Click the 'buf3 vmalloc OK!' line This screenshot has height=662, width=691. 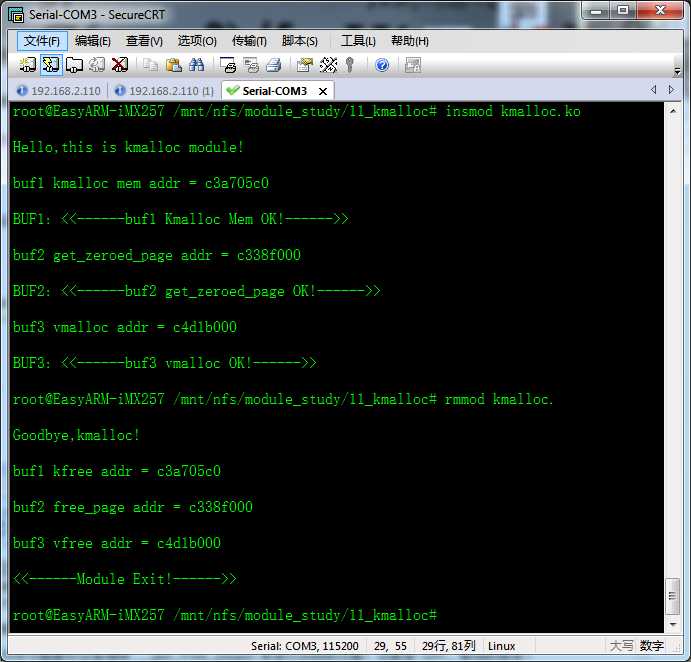click(164, 363)
